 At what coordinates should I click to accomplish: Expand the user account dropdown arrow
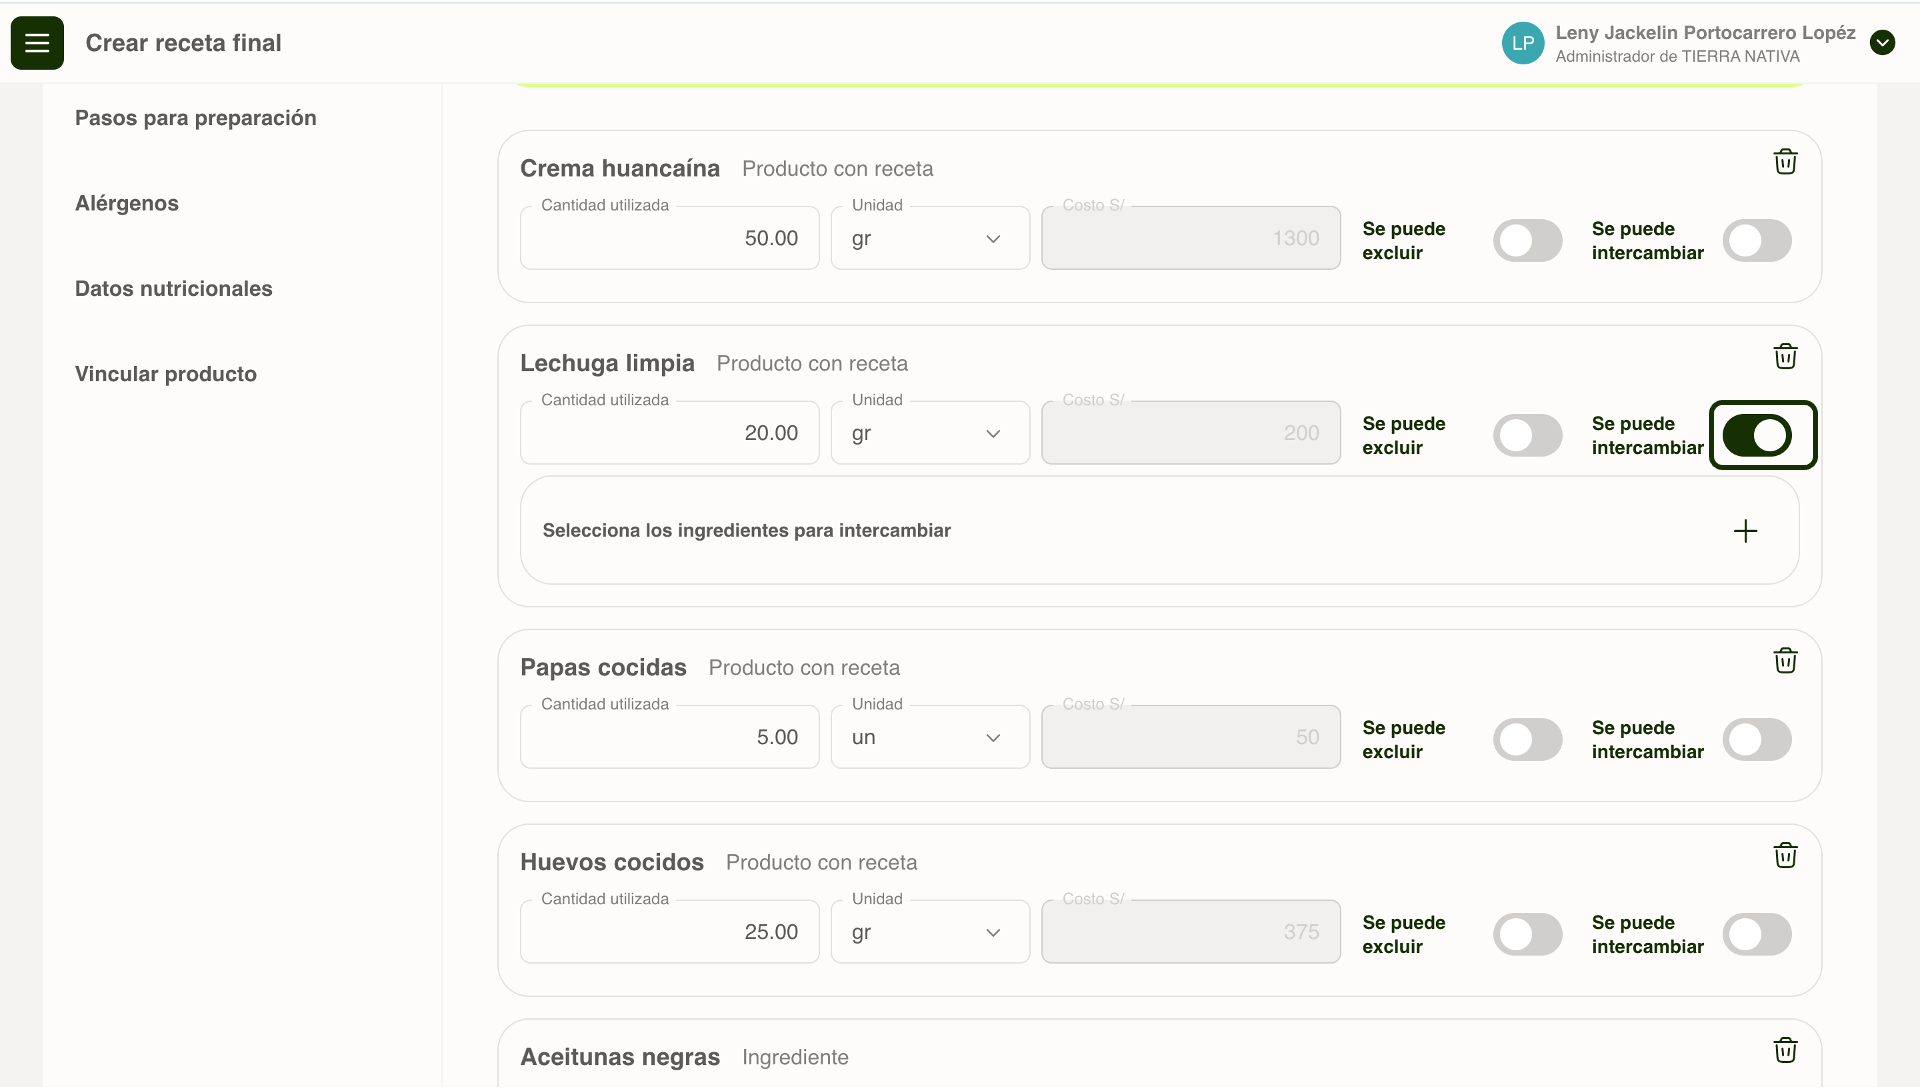[1882, 43]
